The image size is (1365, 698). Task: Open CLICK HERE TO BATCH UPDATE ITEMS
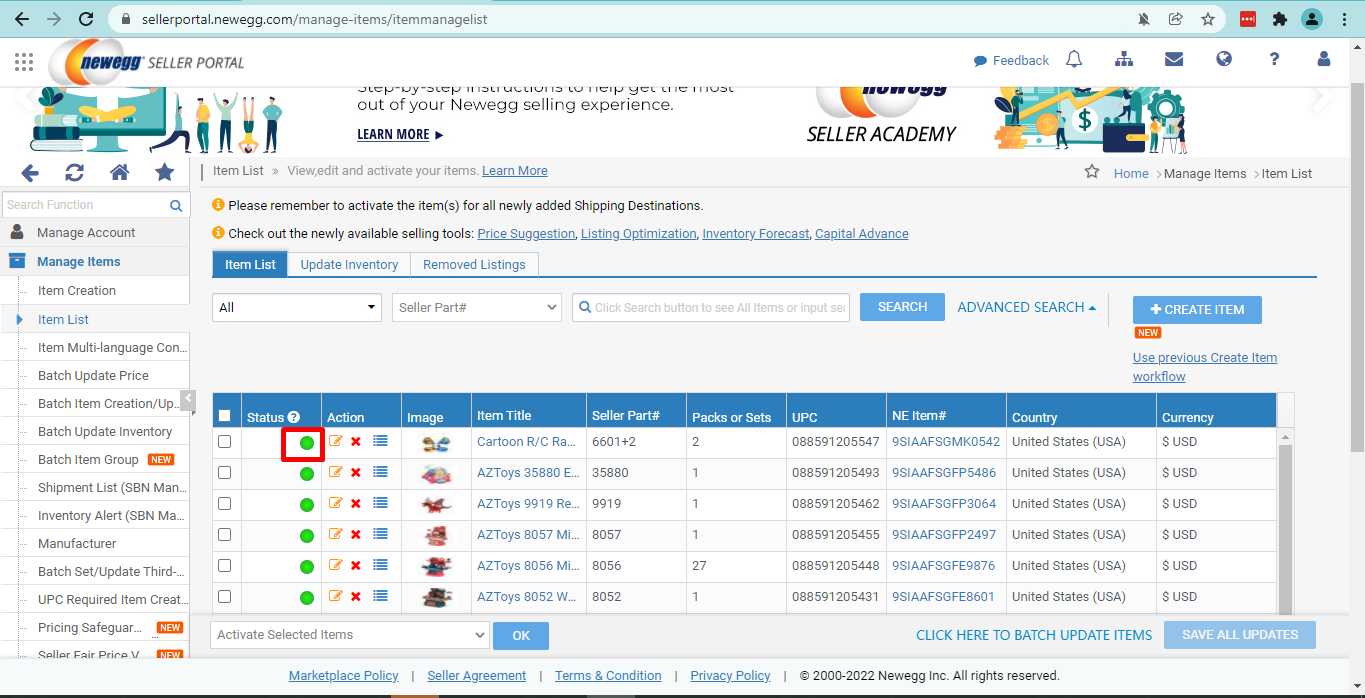pos(1034,635)
